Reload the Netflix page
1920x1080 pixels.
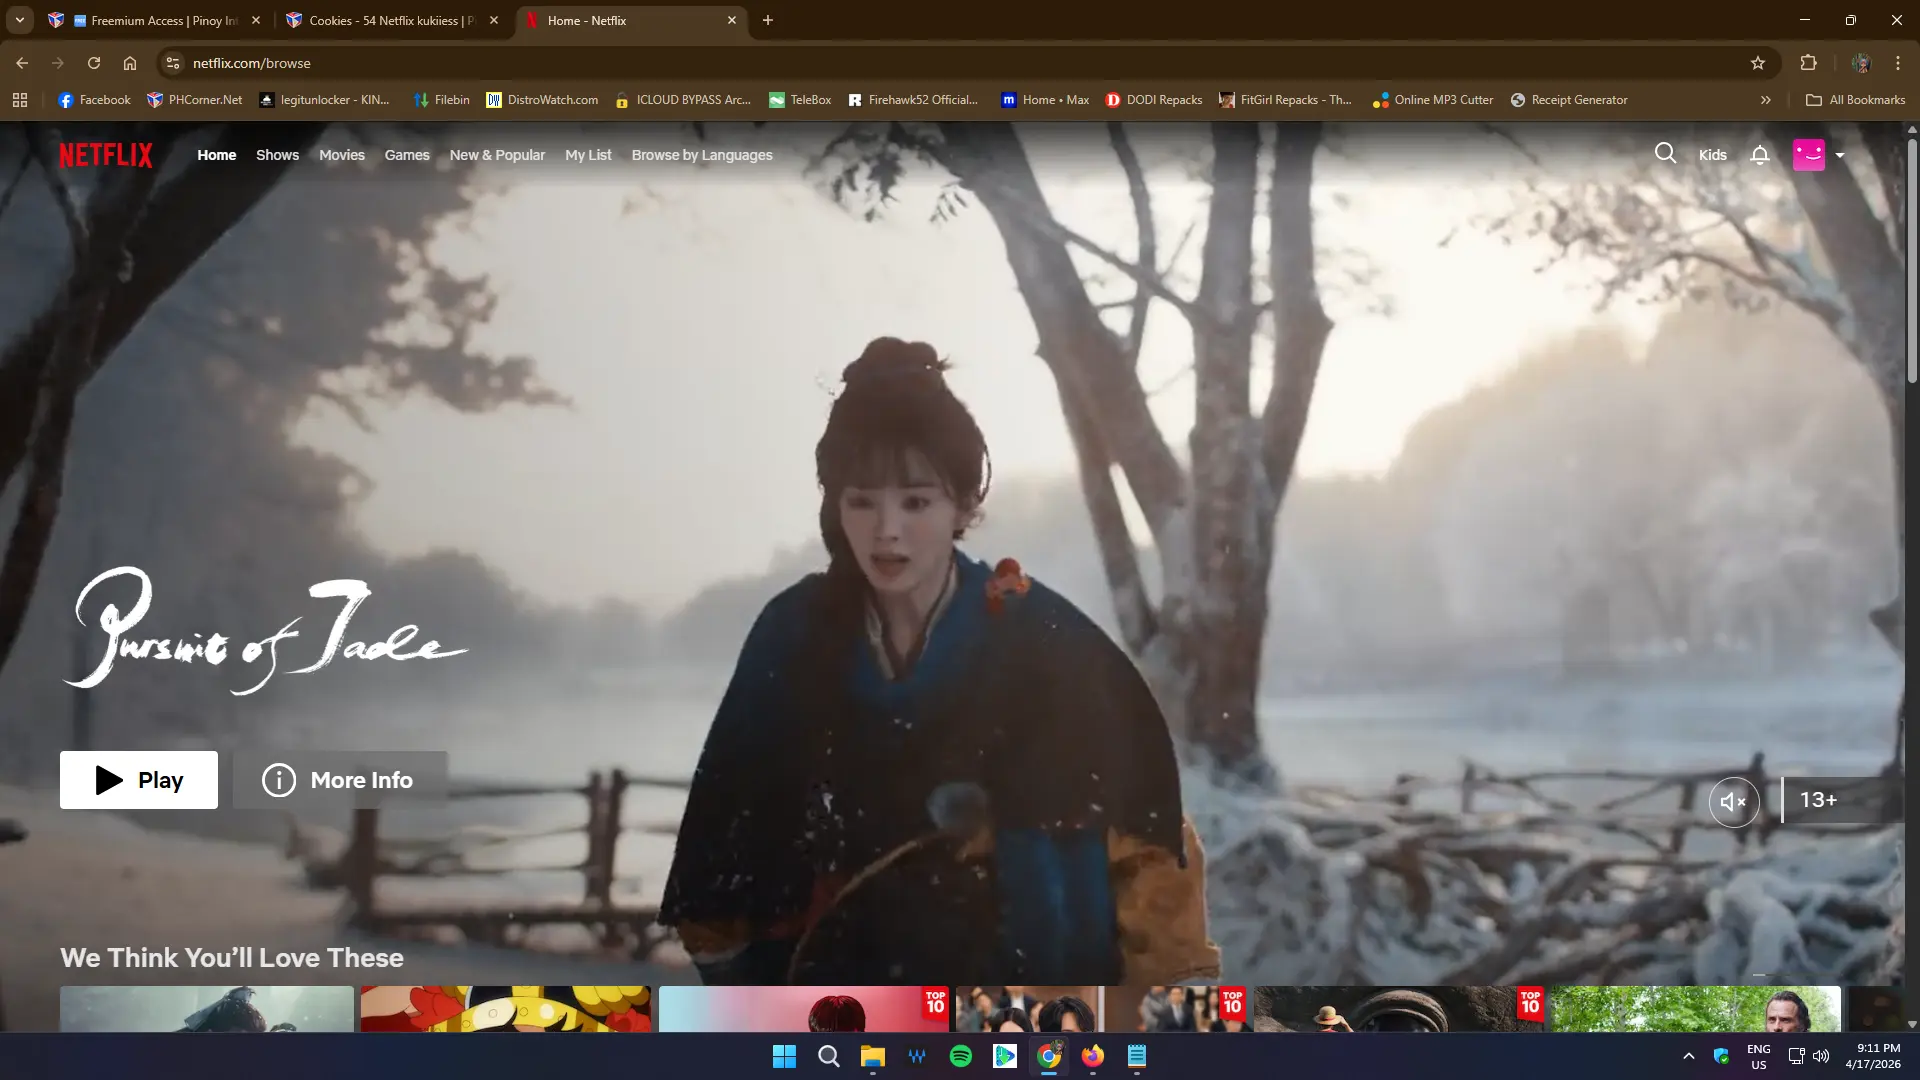pyautogui.click(x=94, y=63)
